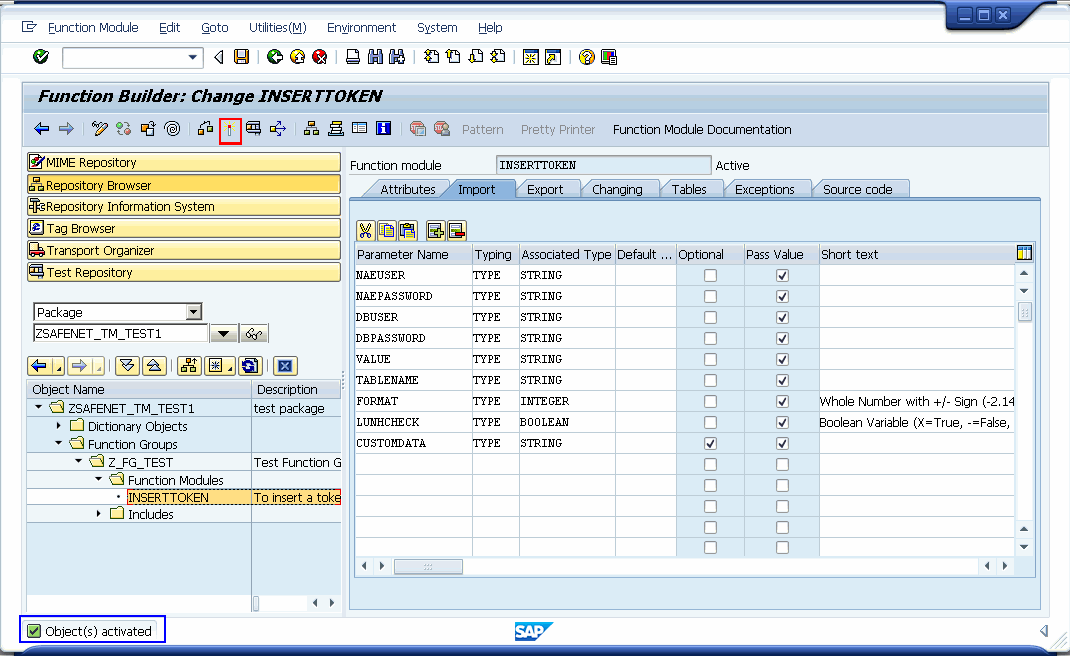This screenshot has width=1070, height=656.
Task: Open the Package object type dropdown
Action: click(x=194, y=312)
